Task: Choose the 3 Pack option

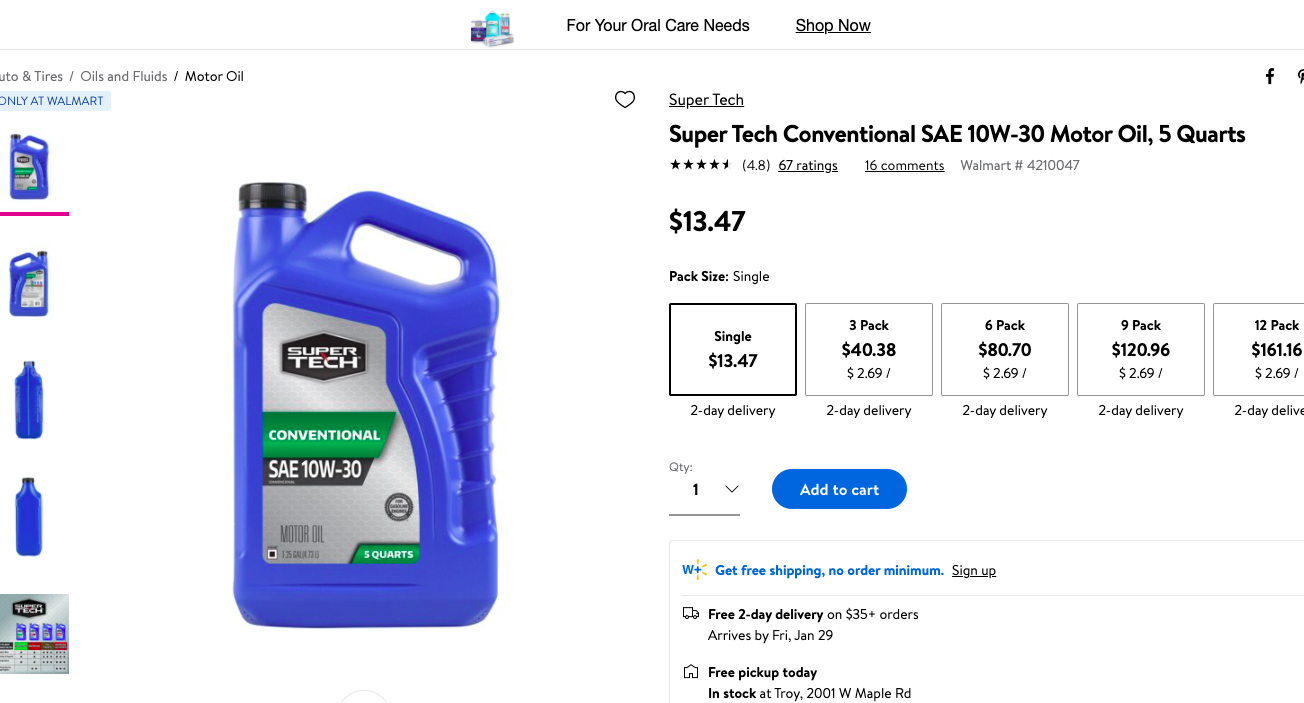Action: click(869, 349)
